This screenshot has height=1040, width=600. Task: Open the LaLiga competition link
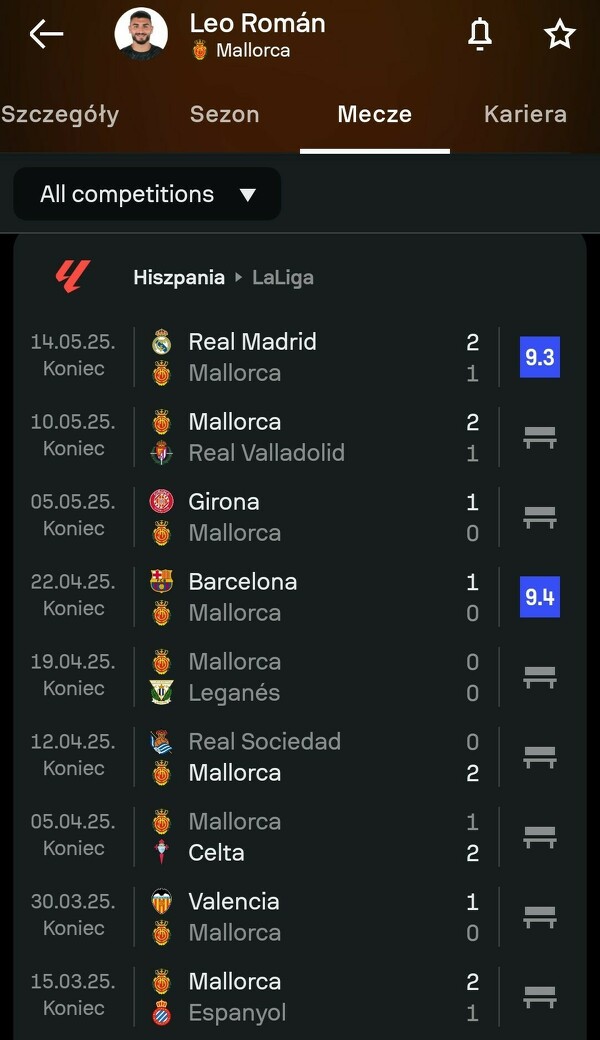283,277
